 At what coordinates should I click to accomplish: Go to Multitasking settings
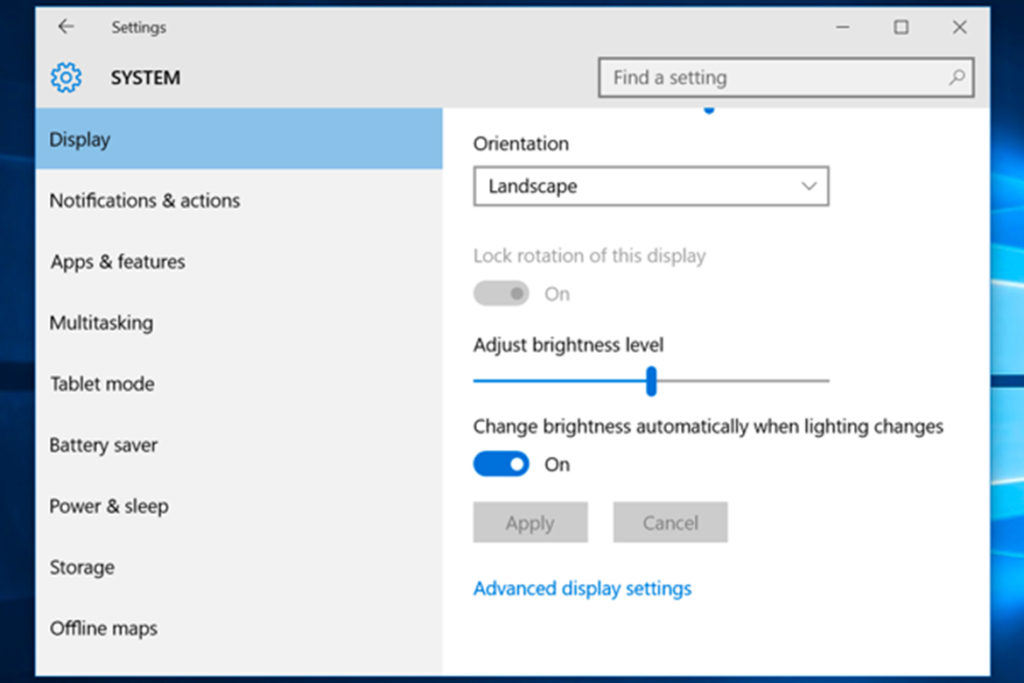coord(239,323)
